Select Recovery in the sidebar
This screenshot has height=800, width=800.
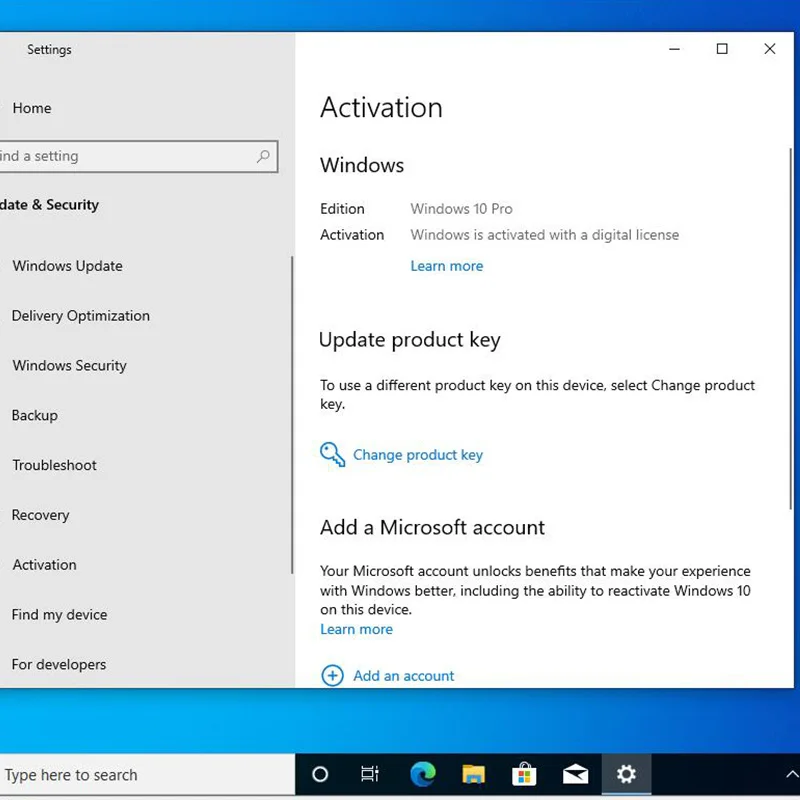tap(41, 515)
